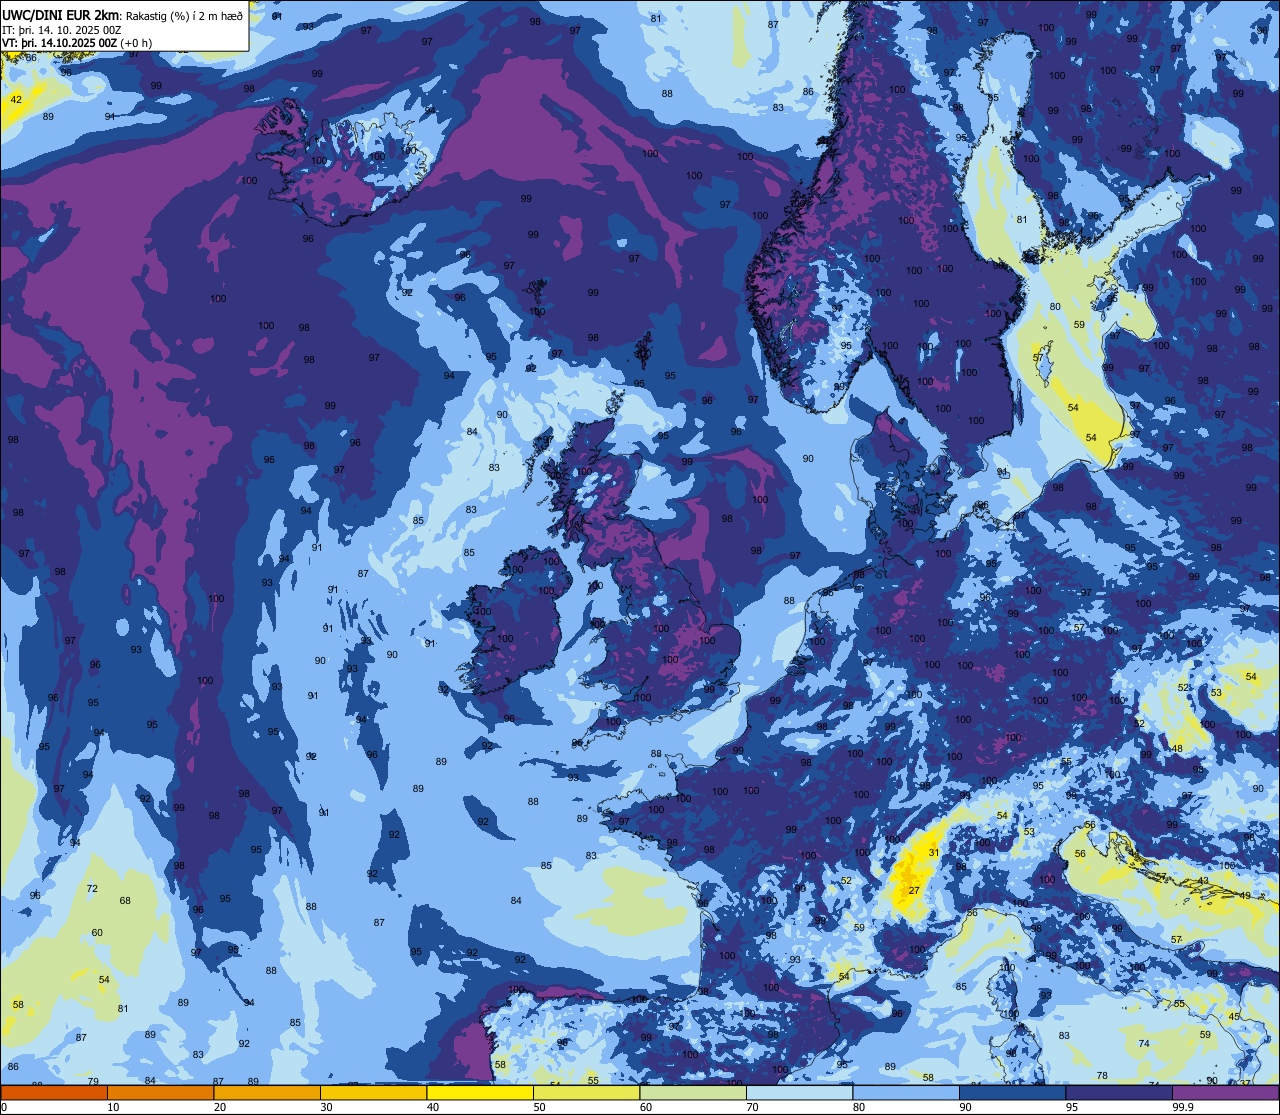Click the '45' humidity value on the map
Screen dimensions: 1280x1115
(x=1234, y=1016)
